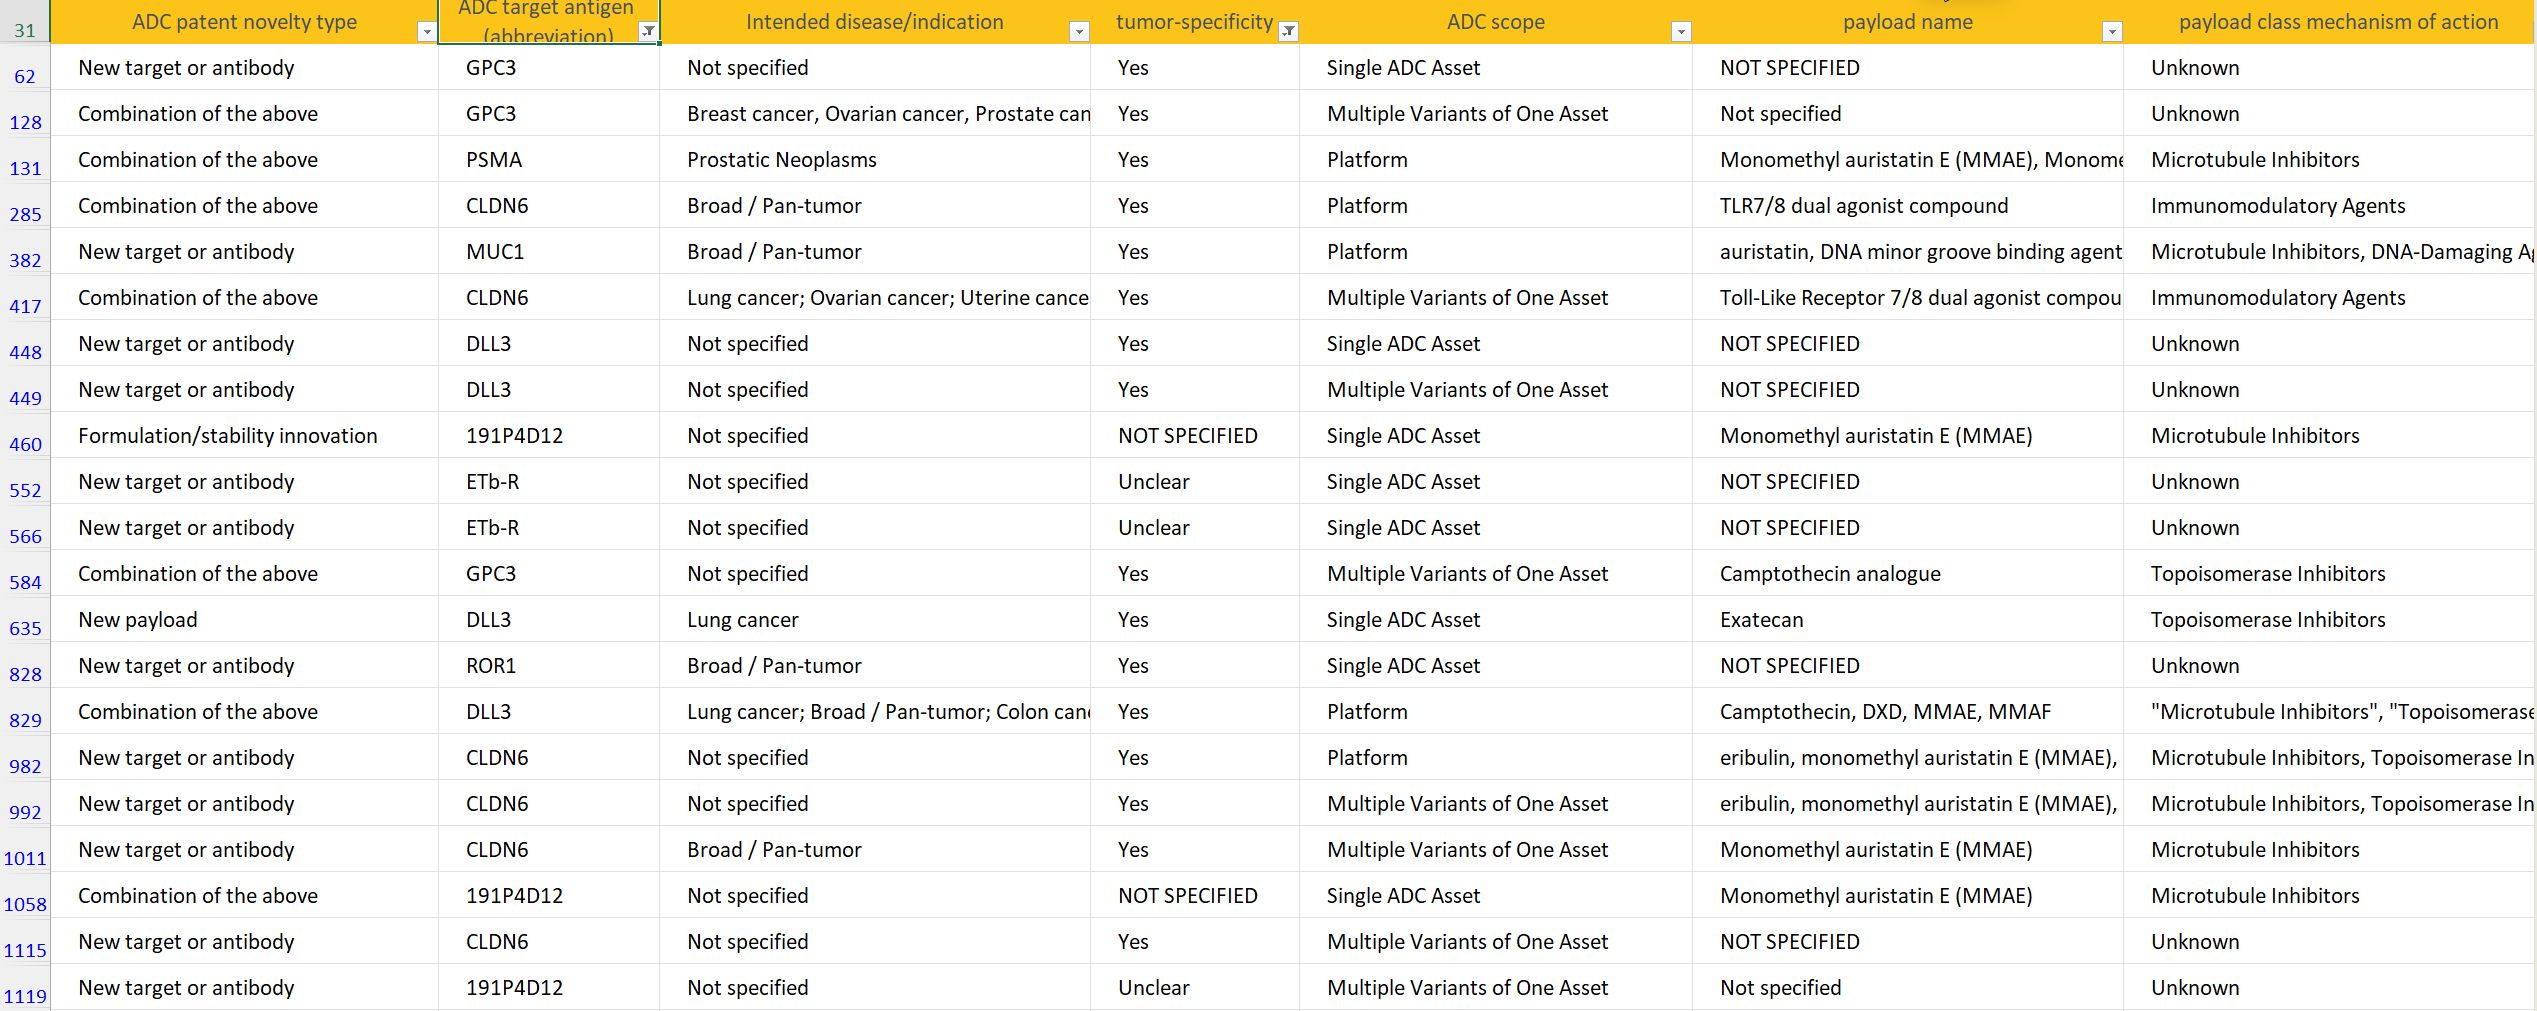The height and width of the screenshot is (1011, 2537).
Task: Click the 'MUC1' target antigen cell
Action: point(549,251)
